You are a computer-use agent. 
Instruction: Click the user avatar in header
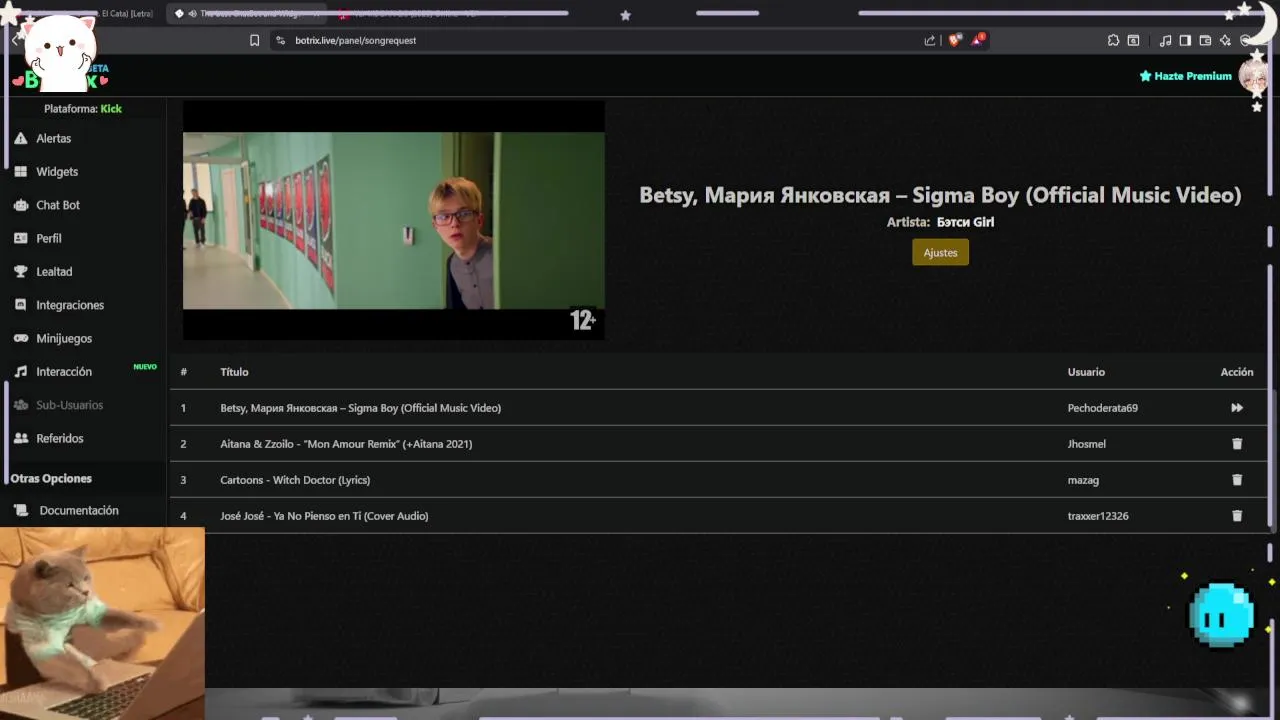(x=1253, y=76)
